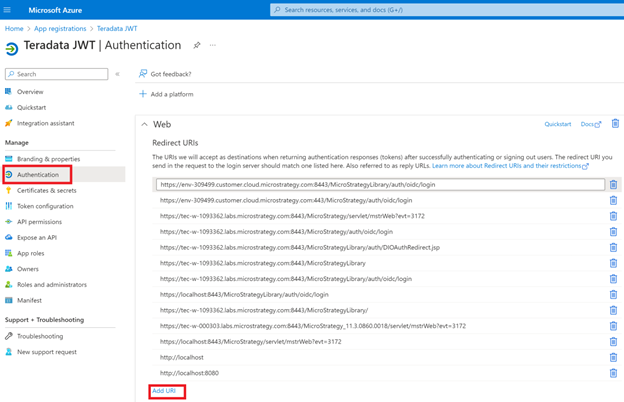The height and width of the screenshot is (402, 624).
Task: Open New support request
Action: pyautogui.click(x=47, y=352)
